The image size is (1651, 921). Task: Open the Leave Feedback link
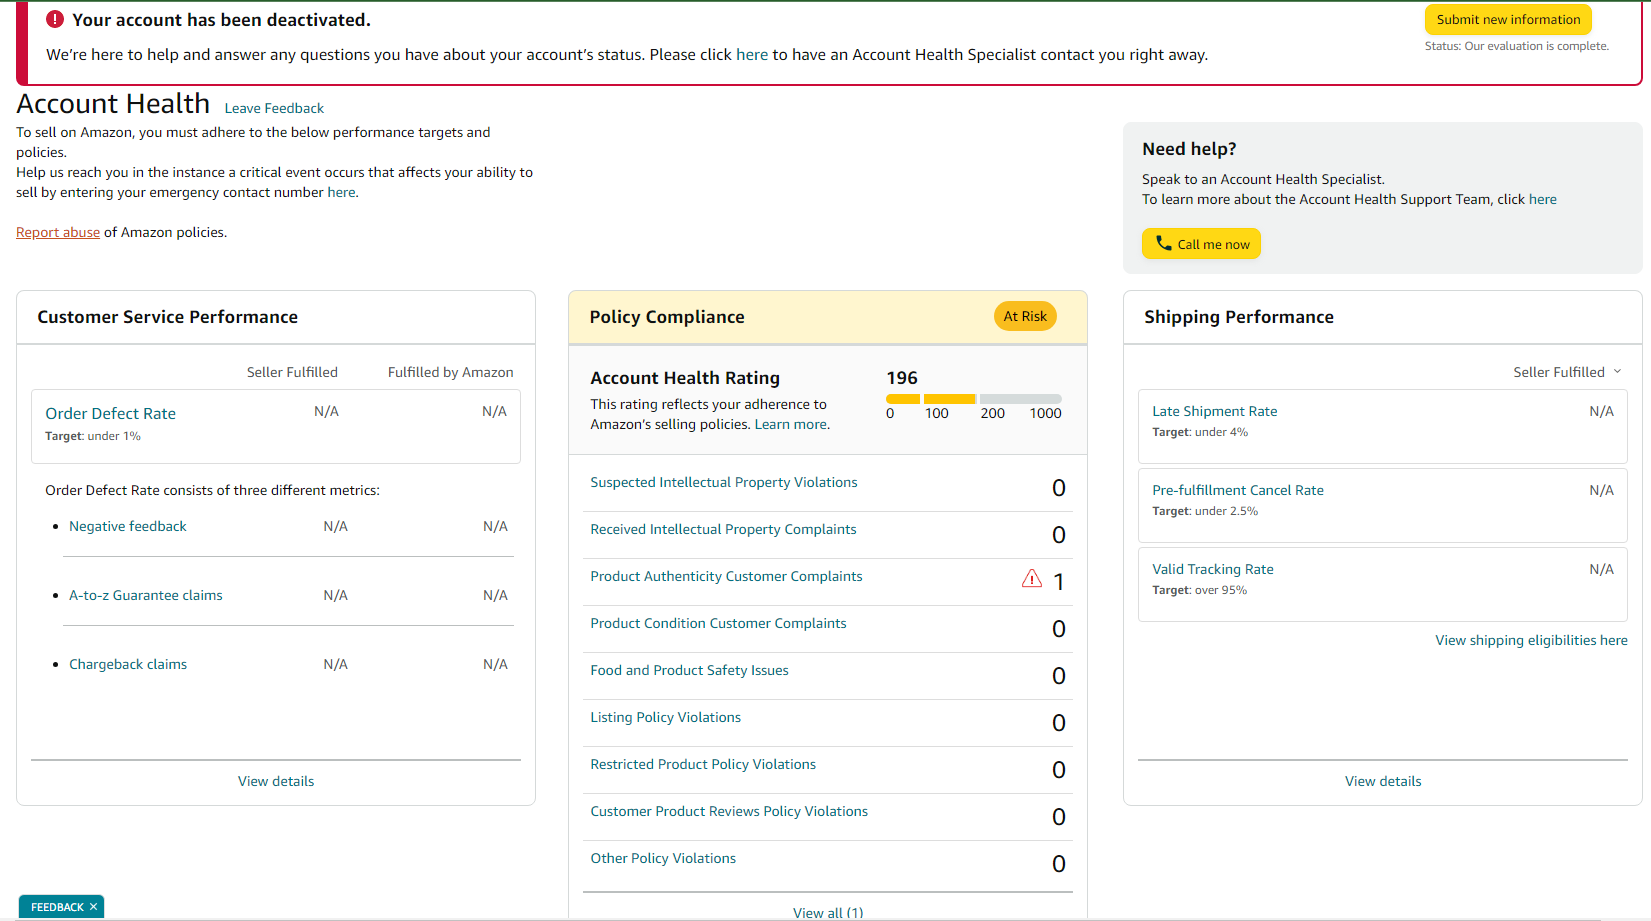[274, 108]
